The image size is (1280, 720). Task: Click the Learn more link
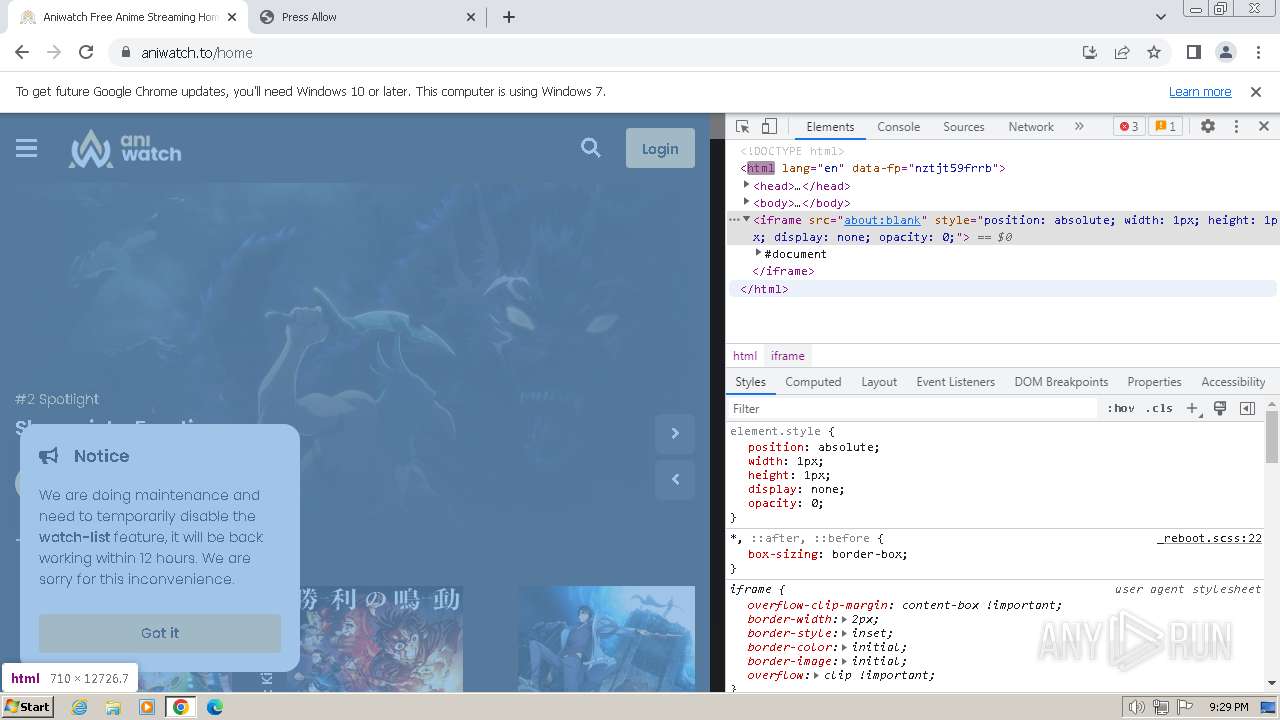tap(1200, 91)
